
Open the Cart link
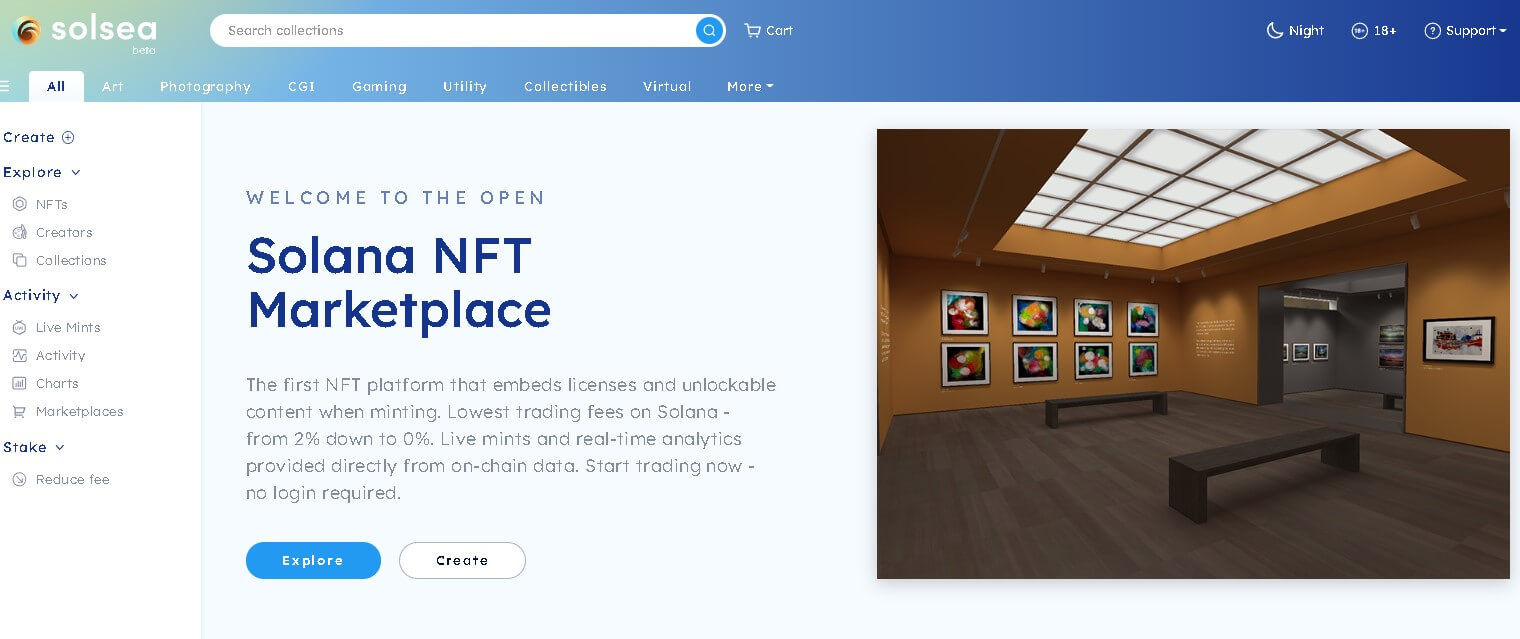pyautogui.click(x=779, y=31)
